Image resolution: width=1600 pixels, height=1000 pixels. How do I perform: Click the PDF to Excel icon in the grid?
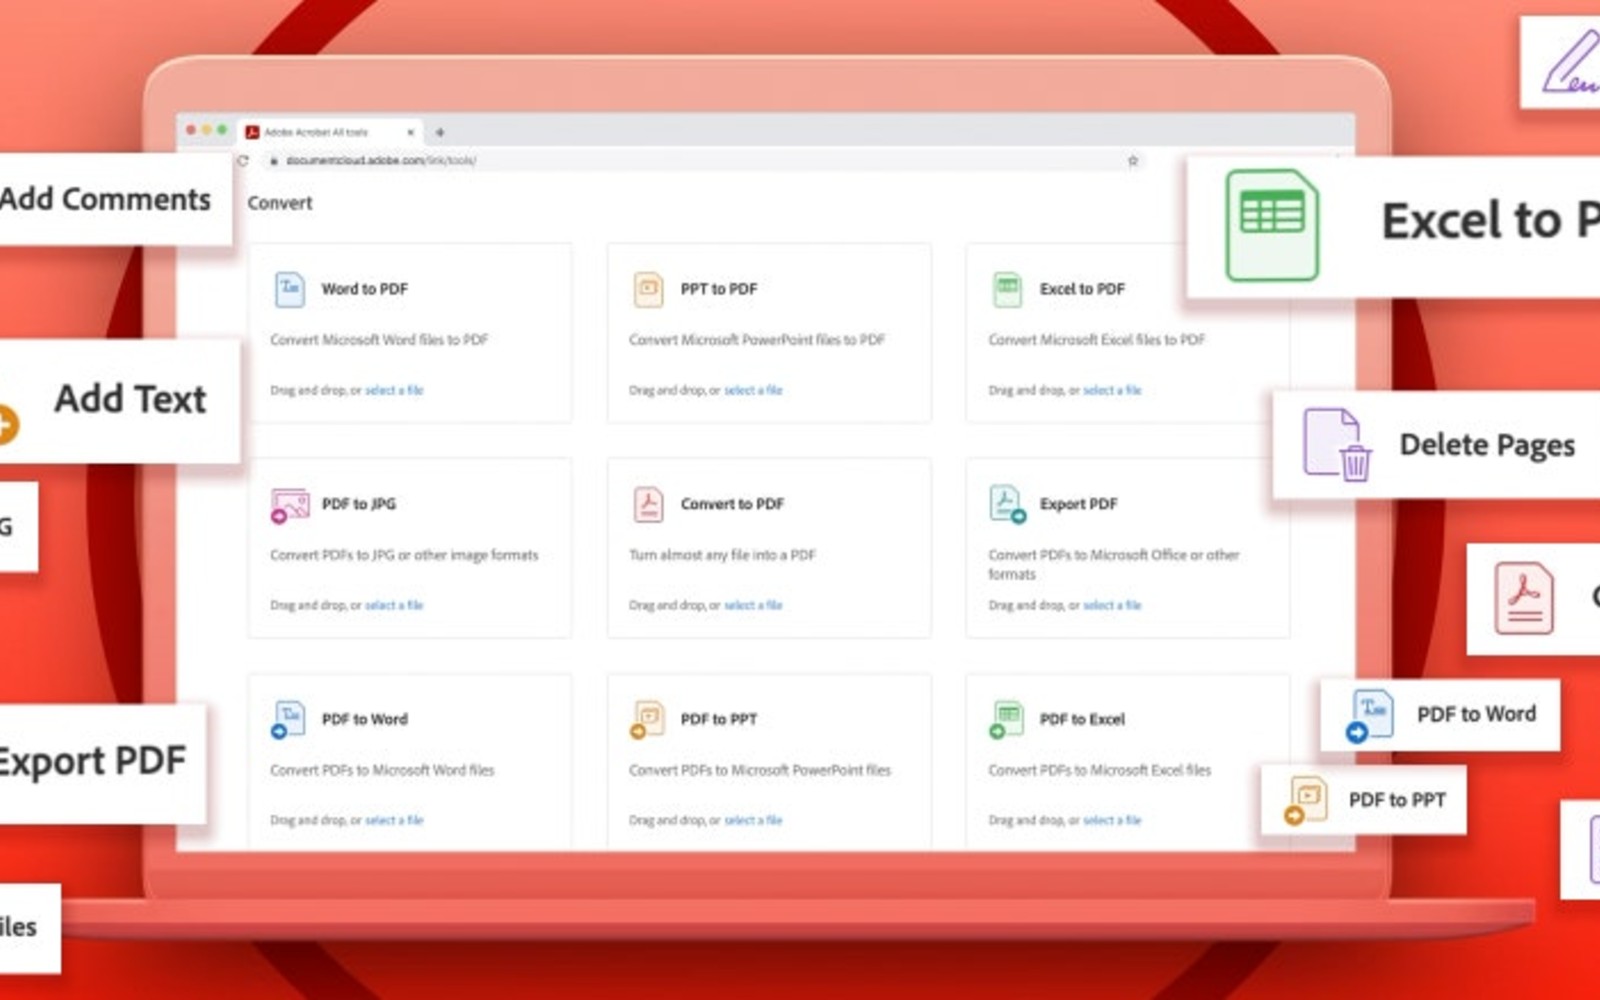[1006, 719]
